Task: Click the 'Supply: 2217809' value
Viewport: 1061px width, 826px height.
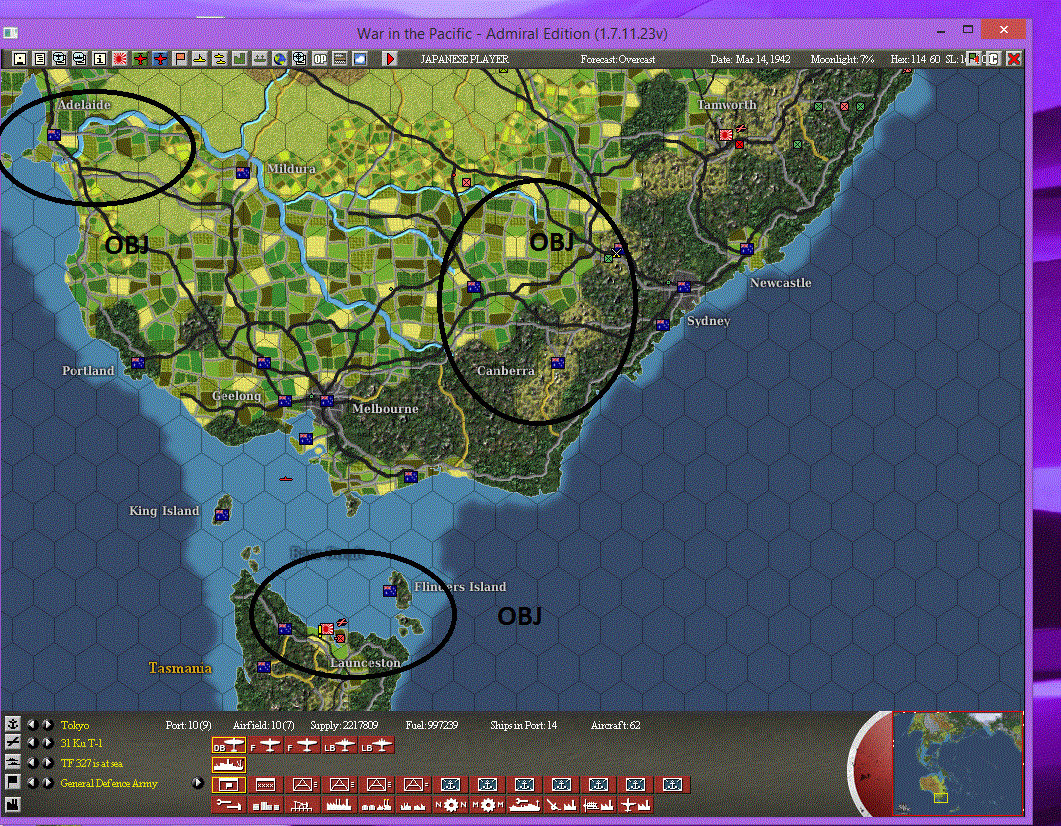Action: (344, 725)
